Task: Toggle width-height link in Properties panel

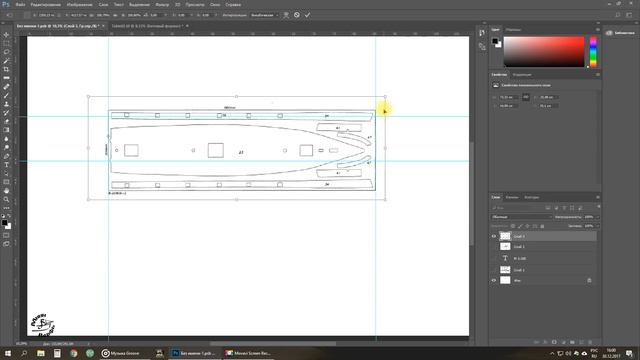Action: 526,97
